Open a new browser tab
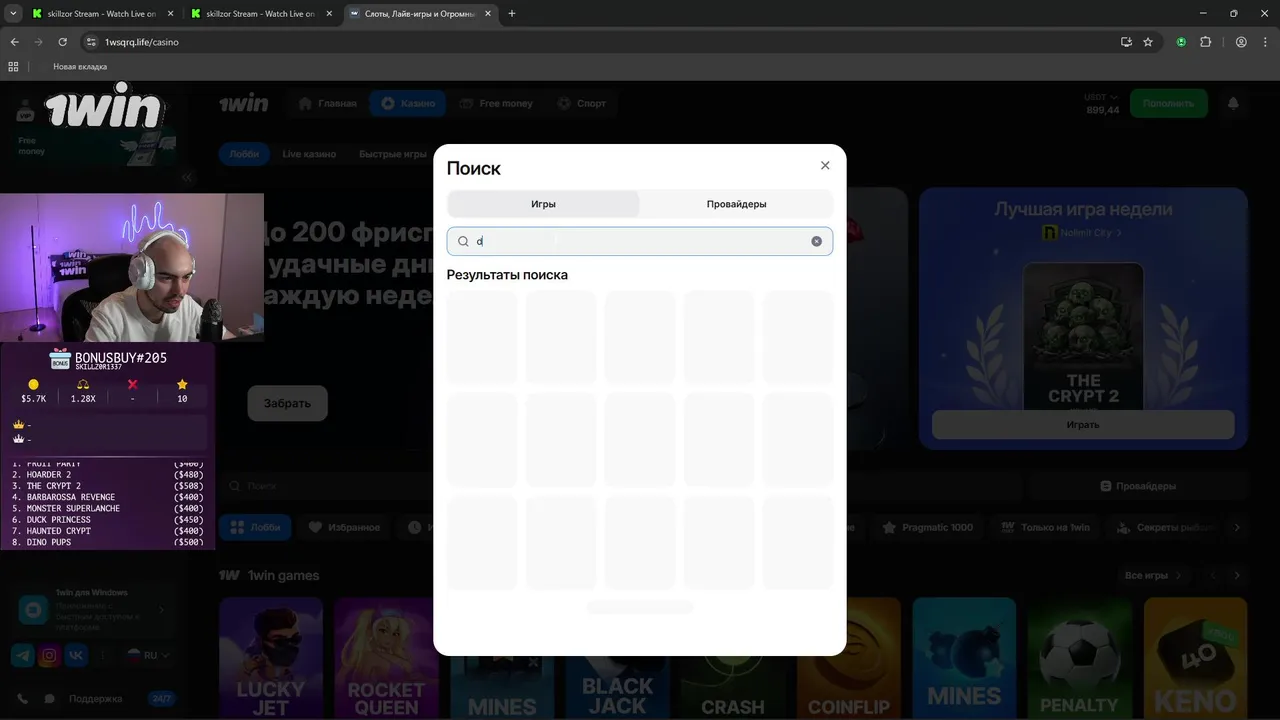Image resolution: width=1280 pixels, height=720 pixels. tap(512, 14)
